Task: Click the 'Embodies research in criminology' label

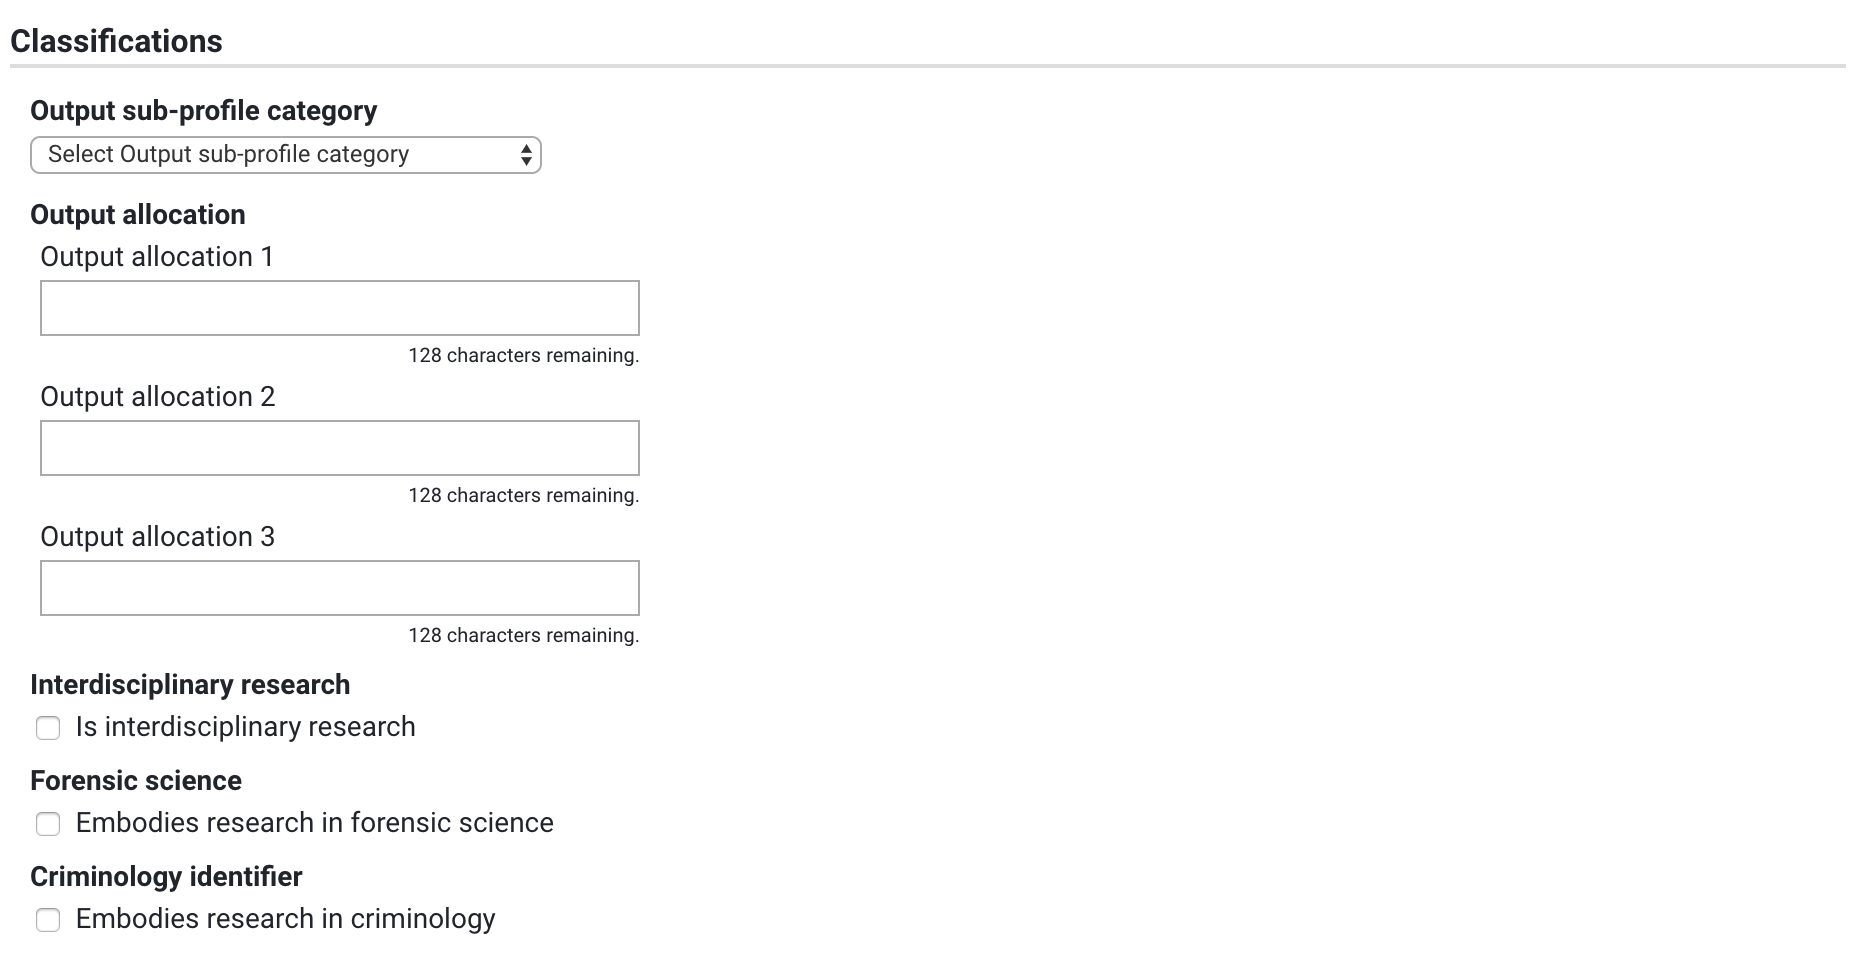Action: click(285, 919)
